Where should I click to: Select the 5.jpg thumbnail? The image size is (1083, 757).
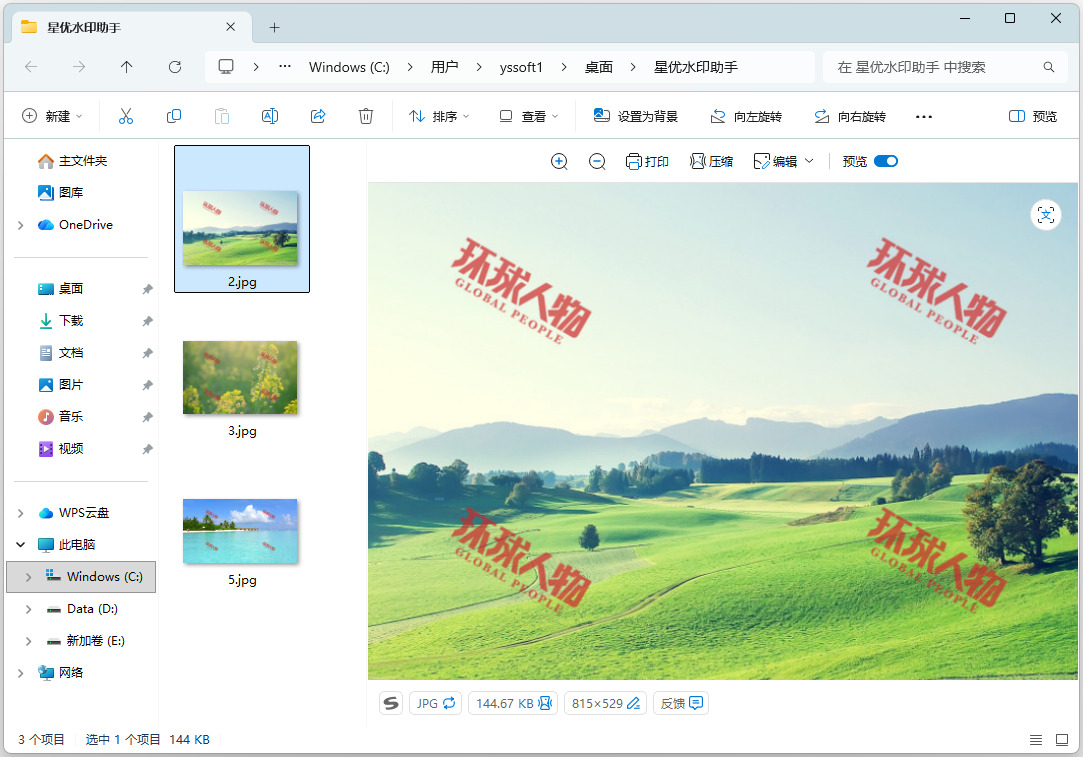240,531
